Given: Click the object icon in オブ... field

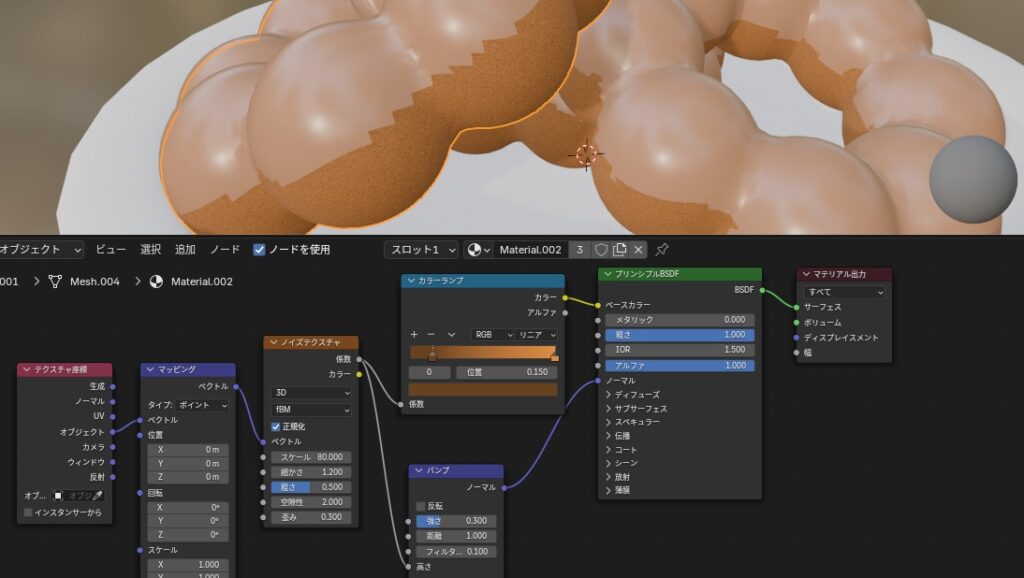Looking at the screenshot, I should click(x=58, y=496).
